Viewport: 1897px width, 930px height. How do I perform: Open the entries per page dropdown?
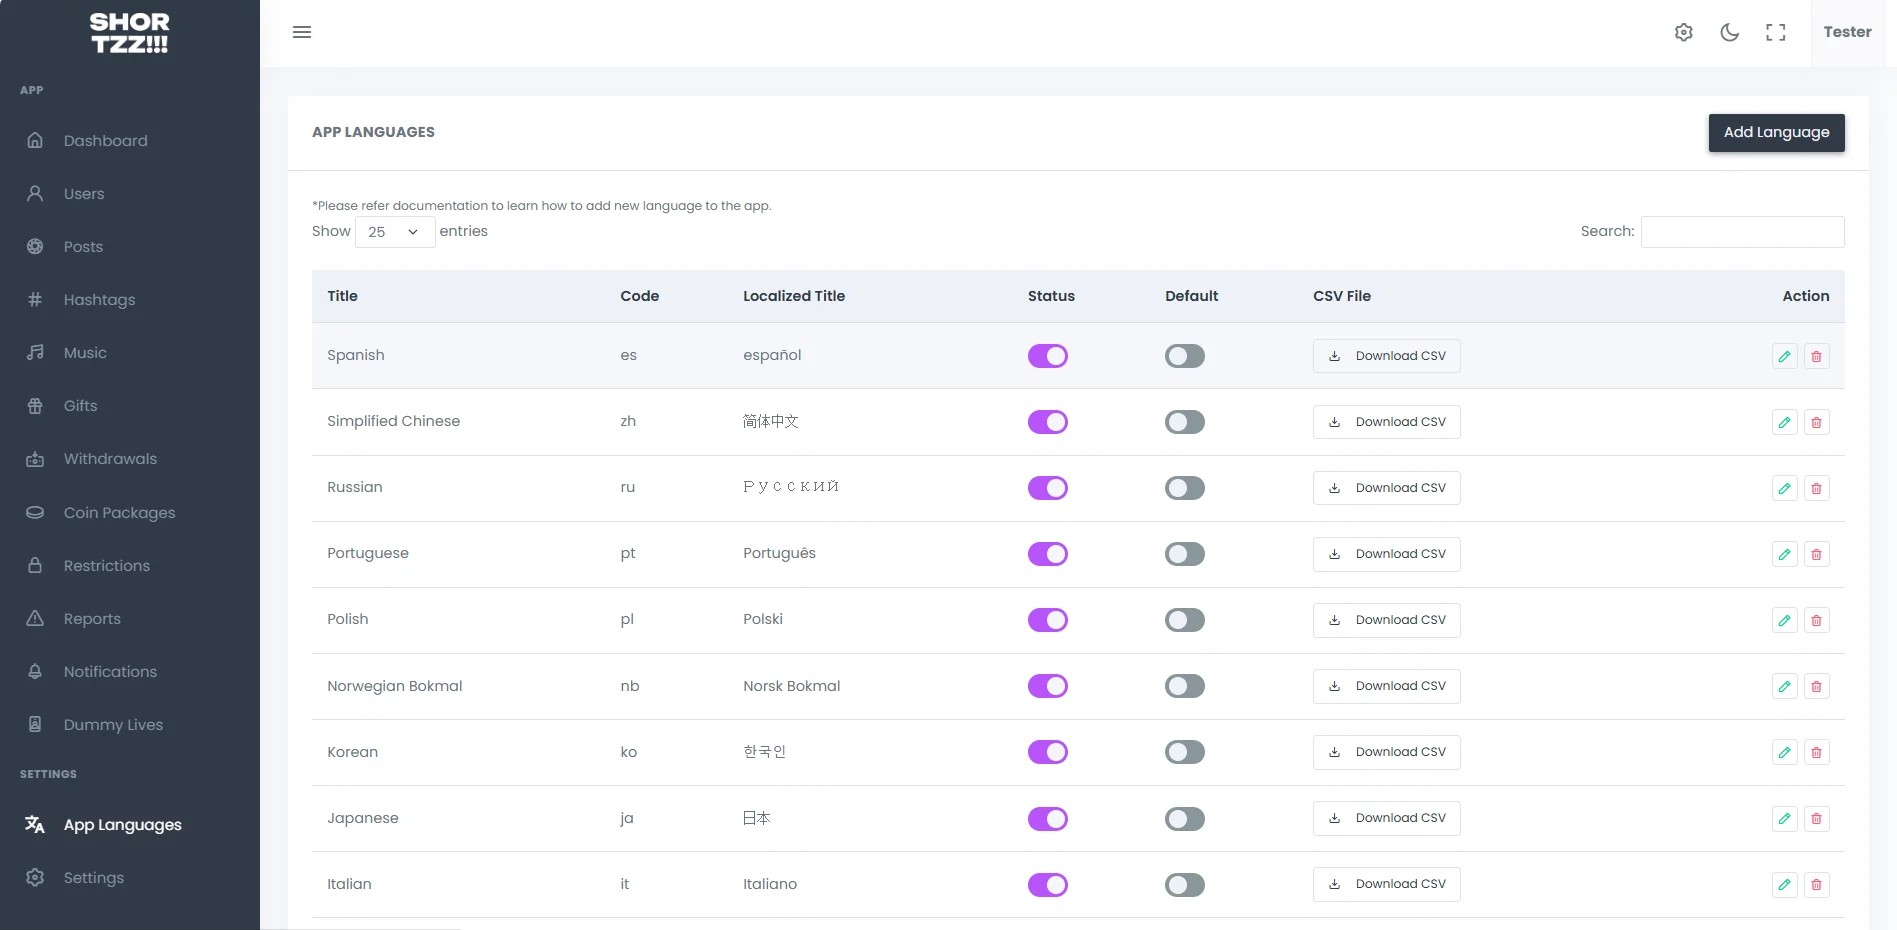click(395, 232)
